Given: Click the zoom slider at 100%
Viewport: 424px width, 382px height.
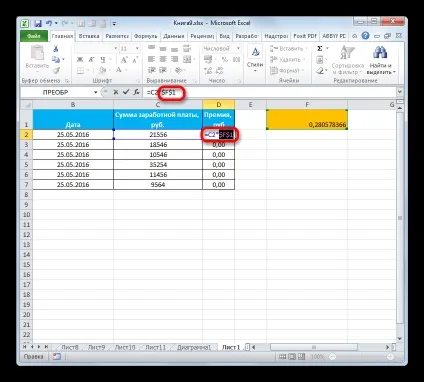Looking at the screenshot, I should pos(361,357).
